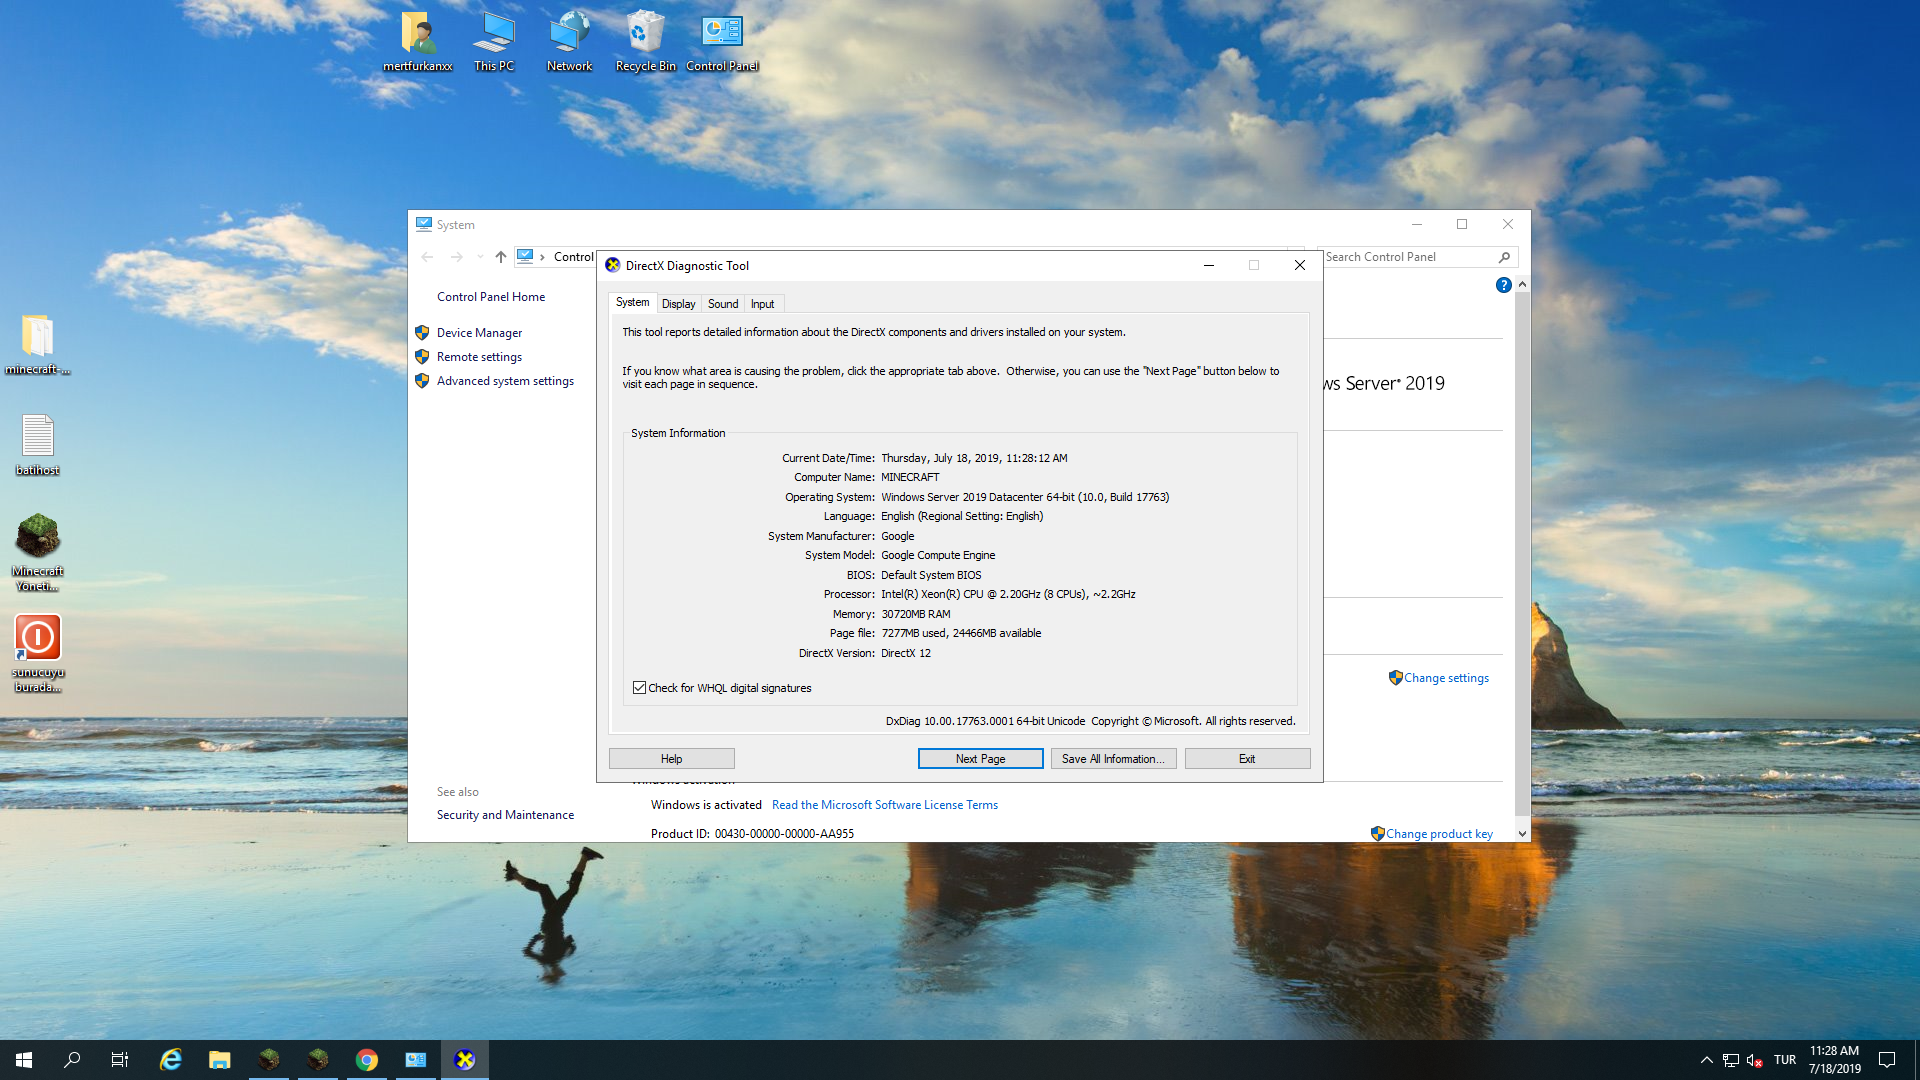Screen dimensions: 1920x1080
Task: Toggle Check for WHQL digital signatures
Action: [x=639, y=688]
